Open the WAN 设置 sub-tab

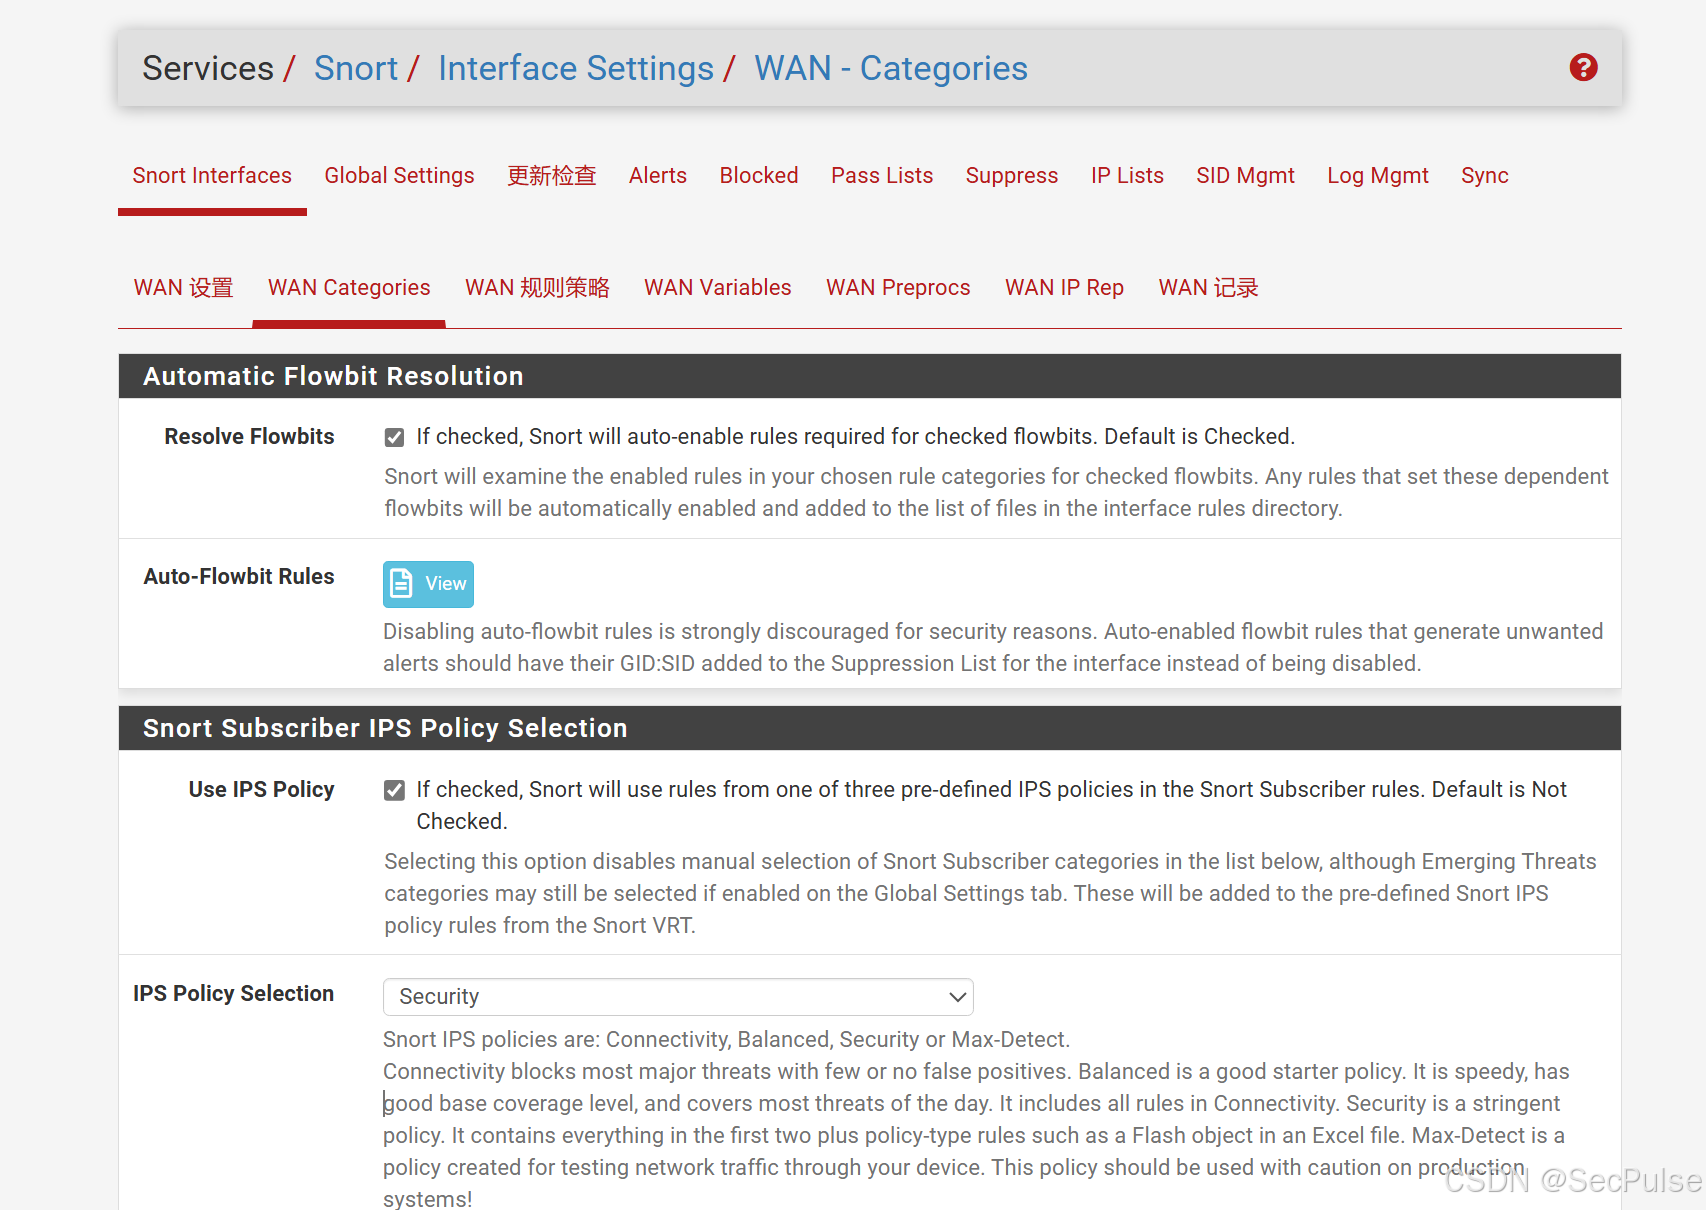184,288
